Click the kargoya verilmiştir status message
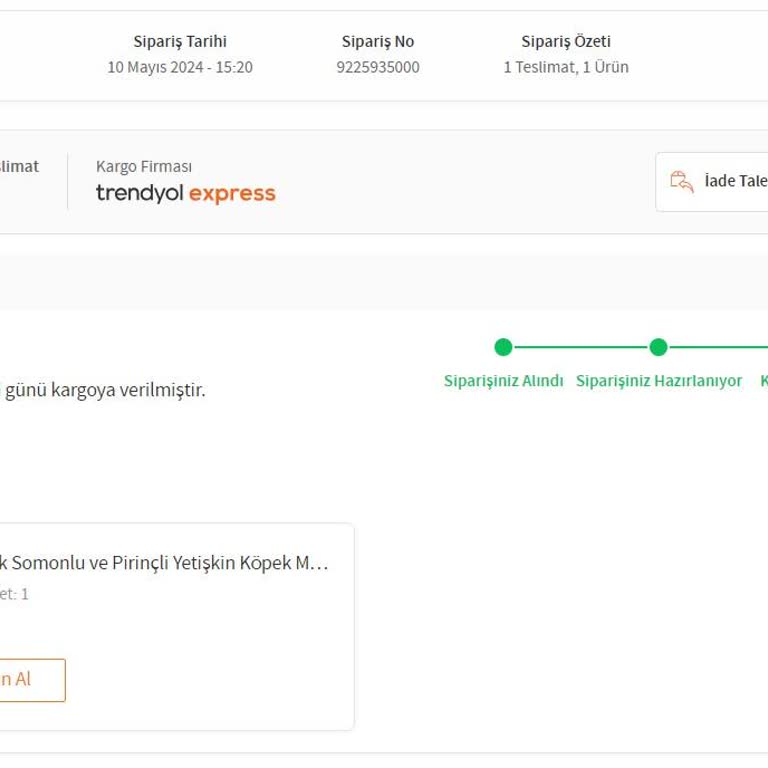768x768 pixels. (x=102, y=390)
